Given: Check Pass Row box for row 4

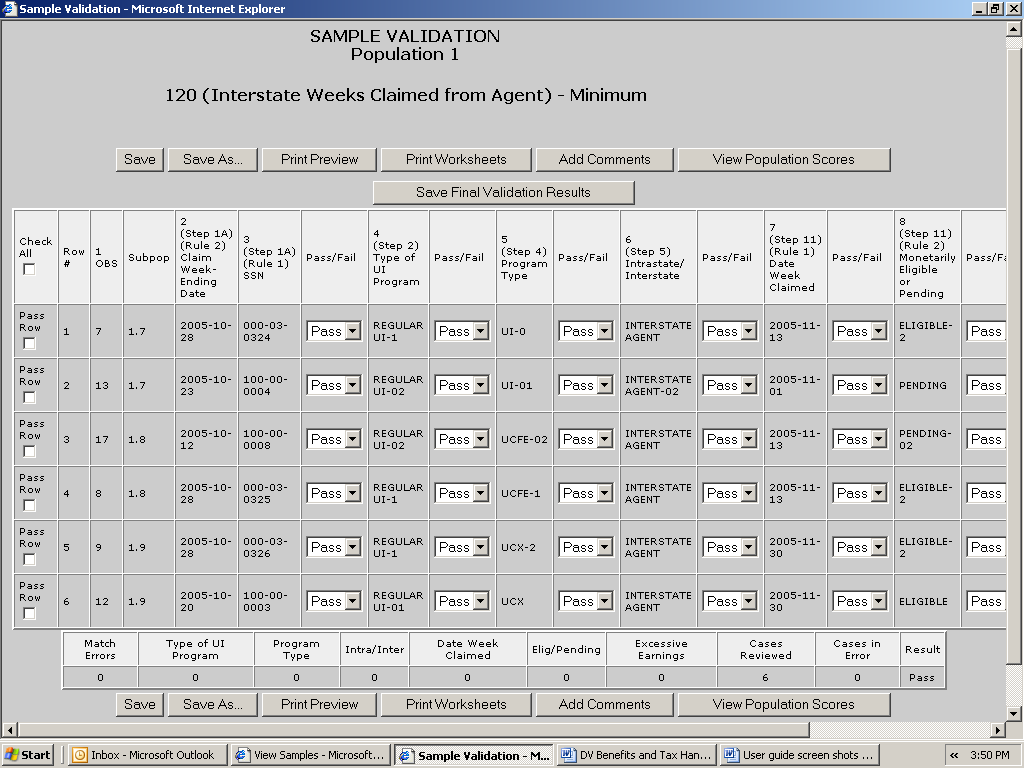Looking at the screenshot, I should [30, 506].
